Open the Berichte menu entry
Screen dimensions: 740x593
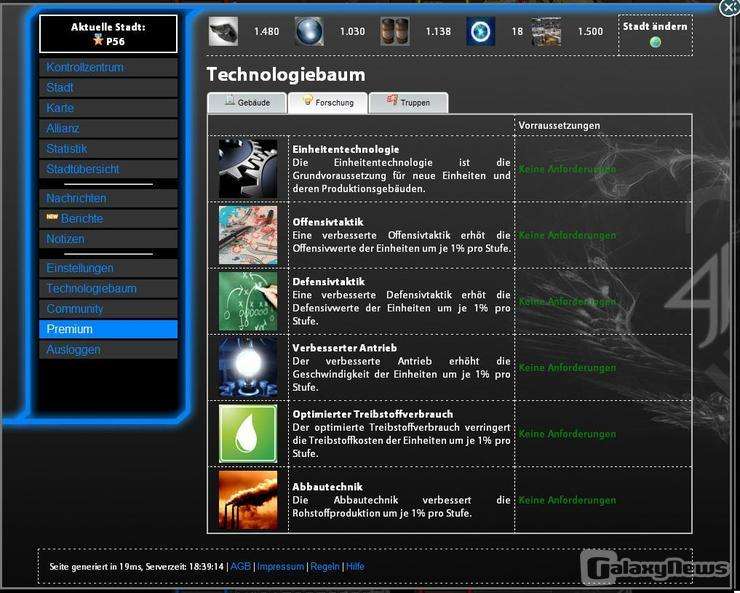pos(109,219)
